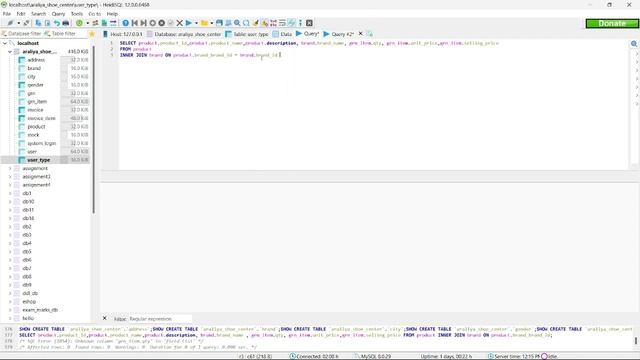
Task: Click the new query tab icon
Action: [x=369, y=34]
